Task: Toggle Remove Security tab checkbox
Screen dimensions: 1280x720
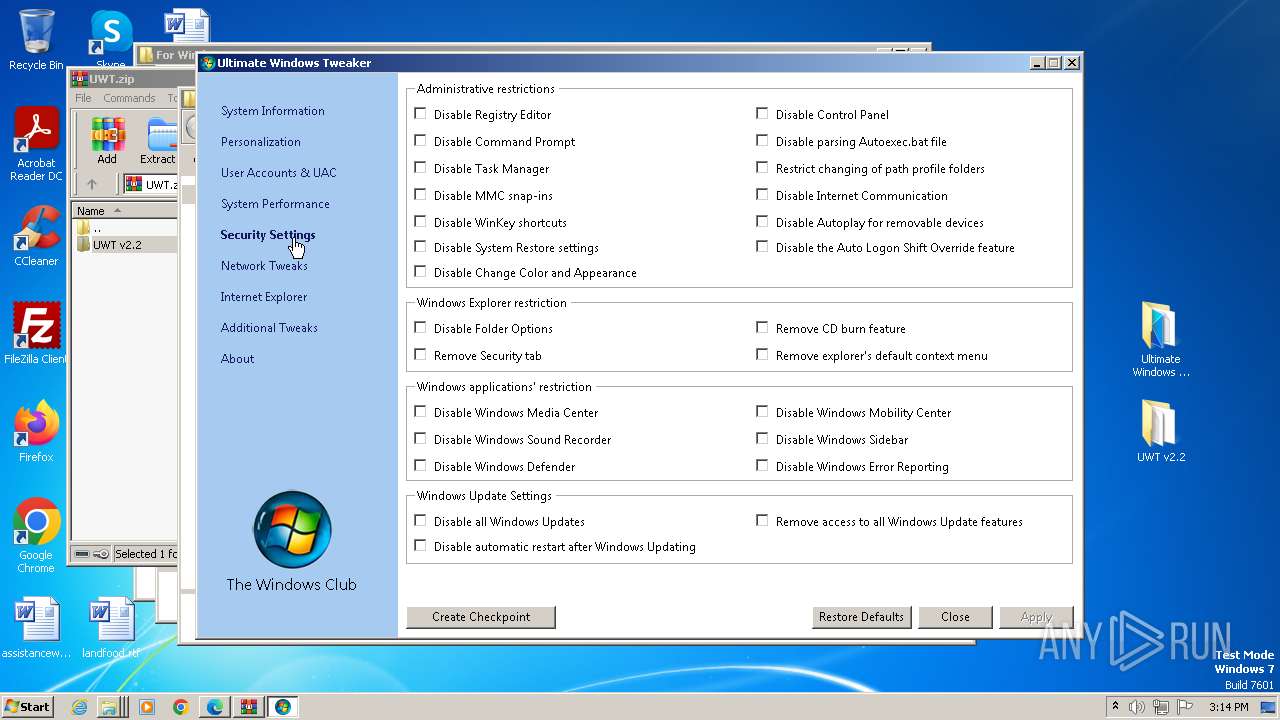Action: 420,355
